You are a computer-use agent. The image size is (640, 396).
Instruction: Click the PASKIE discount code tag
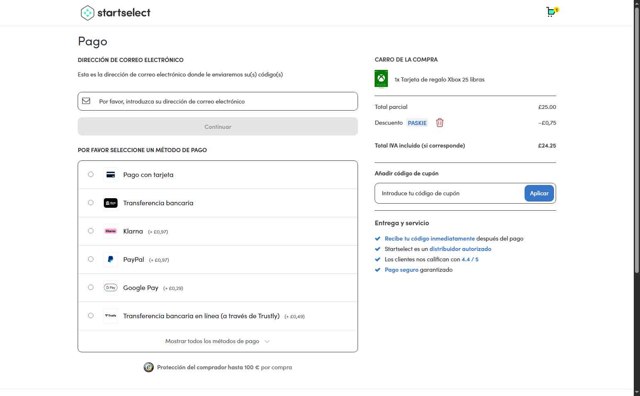pyautogui.click(x=417, y=123)
